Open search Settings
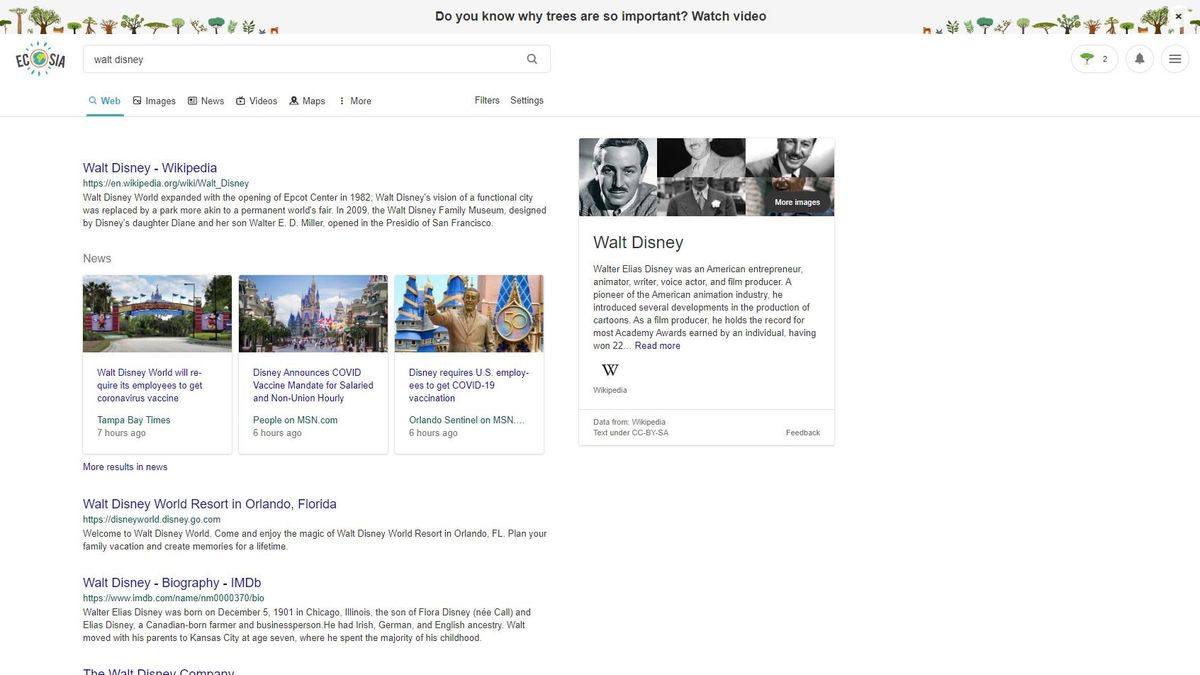Viewport: 1200px width, 675px height. click(x=527, y=100)
